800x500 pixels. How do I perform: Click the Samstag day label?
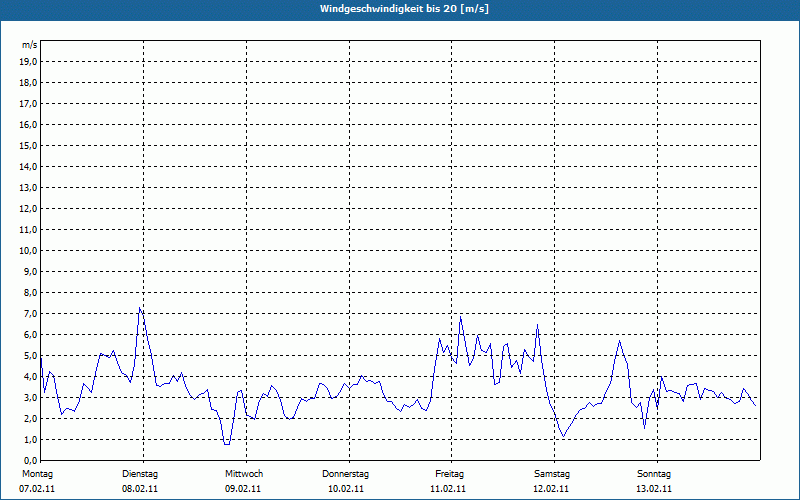point(552,474)
